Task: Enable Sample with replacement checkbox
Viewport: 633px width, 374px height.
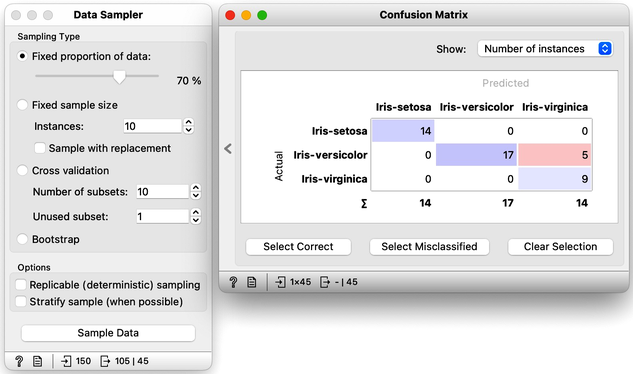Action: tap(40, 148)
